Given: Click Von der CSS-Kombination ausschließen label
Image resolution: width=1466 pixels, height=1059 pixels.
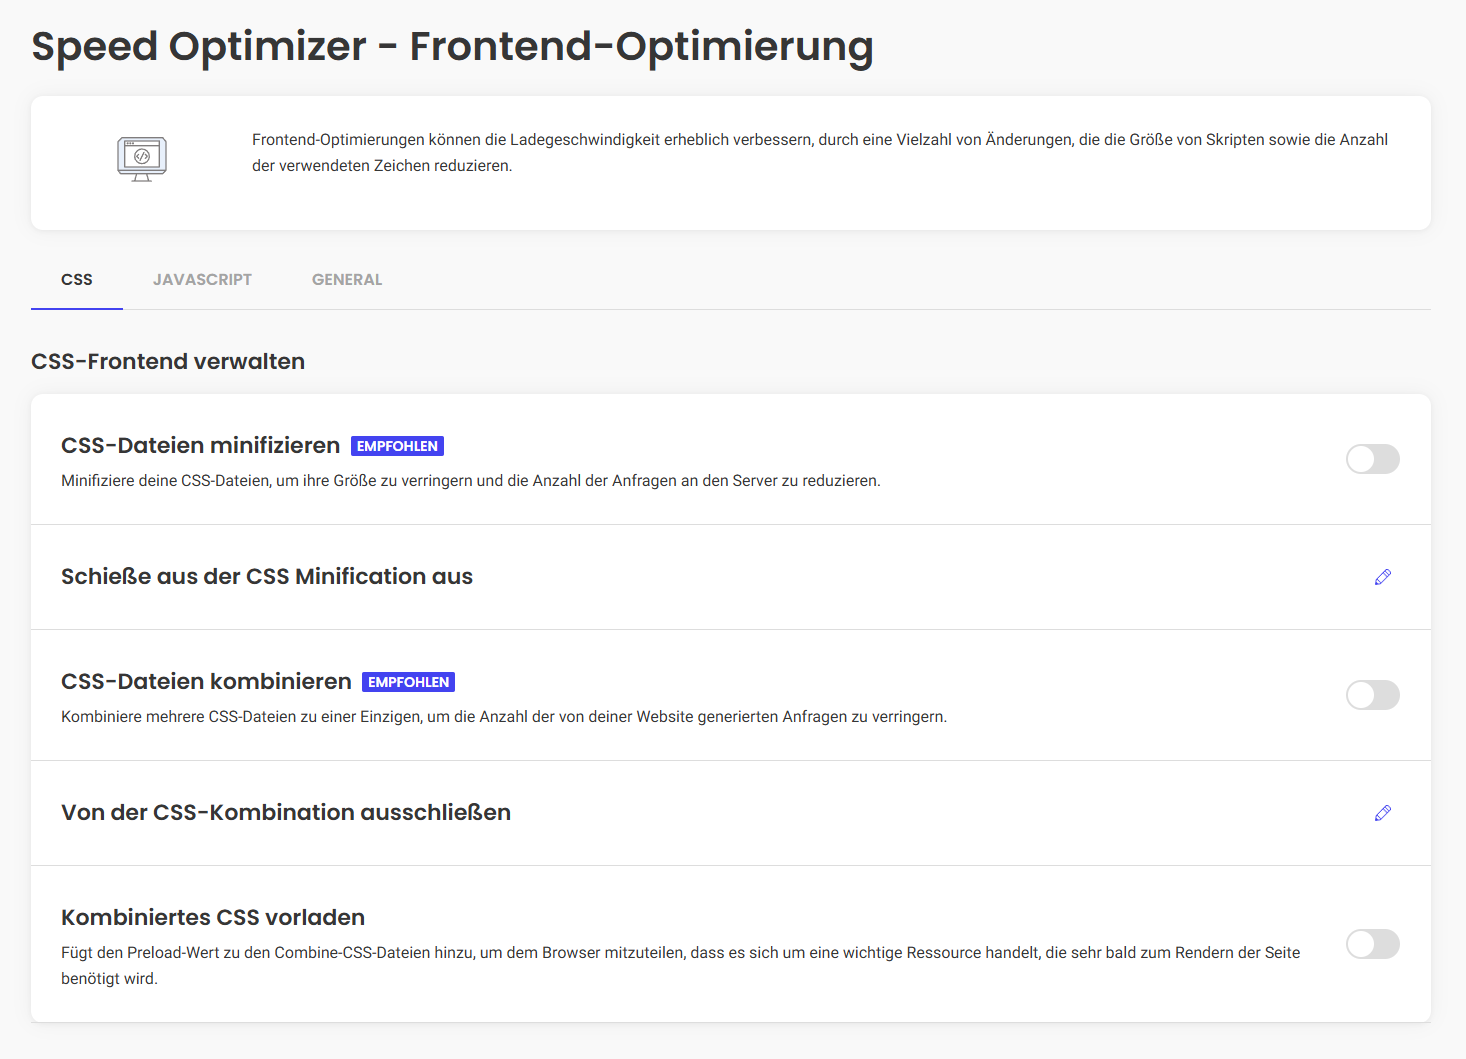Looking at the screenshot, I should tap(286, 812).
